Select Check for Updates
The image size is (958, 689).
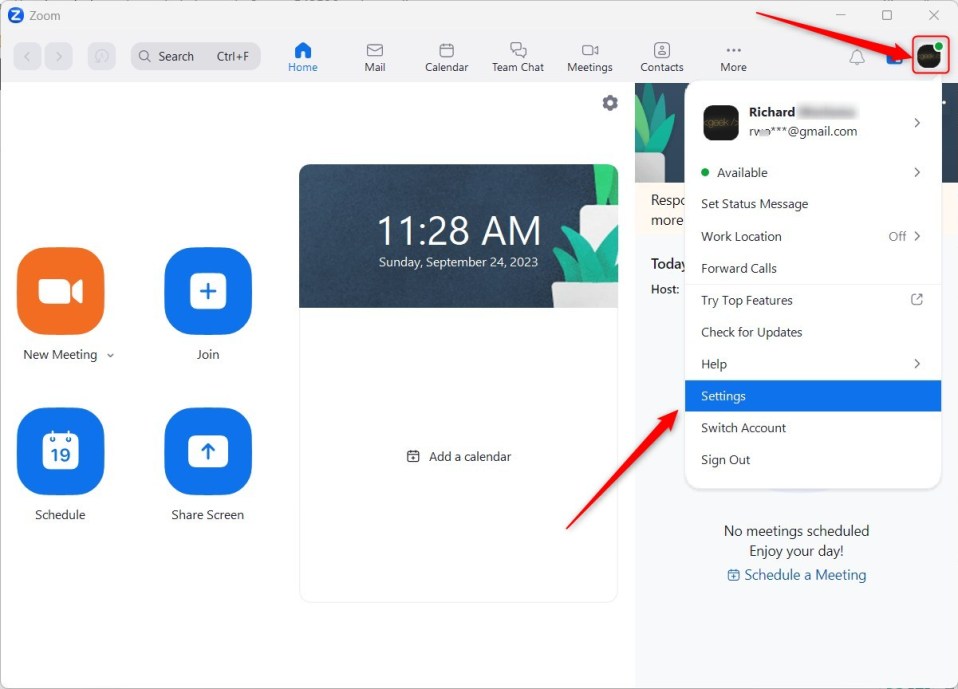point(813,332)
